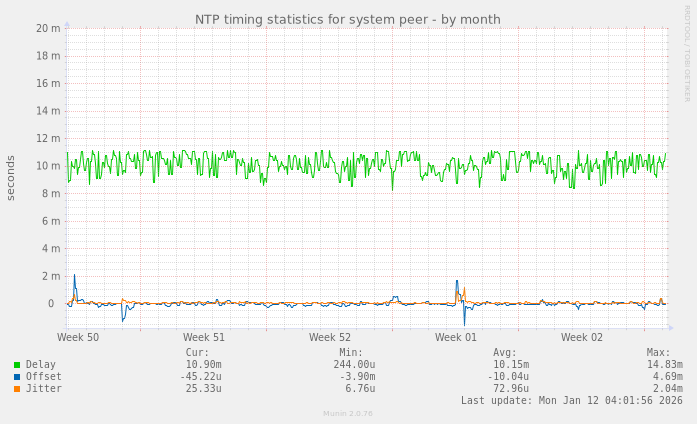Click Delay current value '10.90m'

coord(204,365)
